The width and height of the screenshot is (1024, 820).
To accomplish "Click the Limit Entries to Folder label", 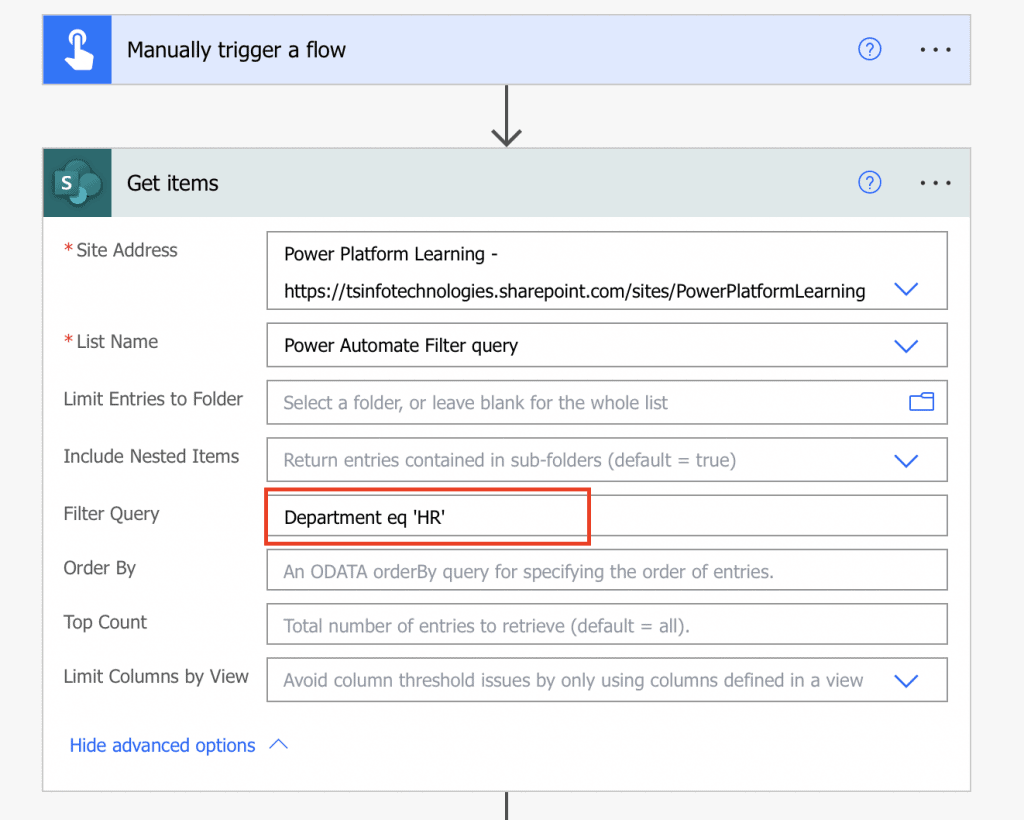I will coord(153,399).
